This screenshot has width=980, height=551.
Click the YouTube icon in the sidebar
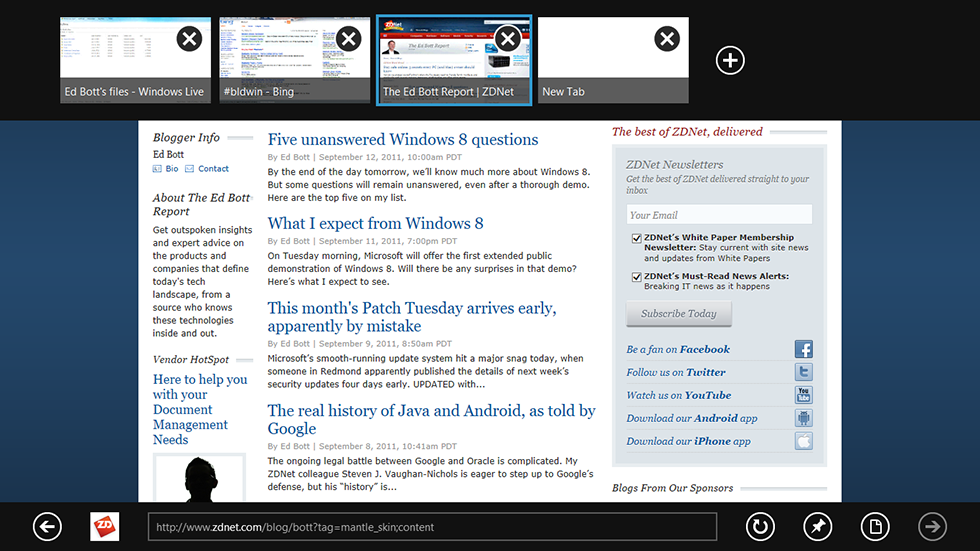[803, 395]
